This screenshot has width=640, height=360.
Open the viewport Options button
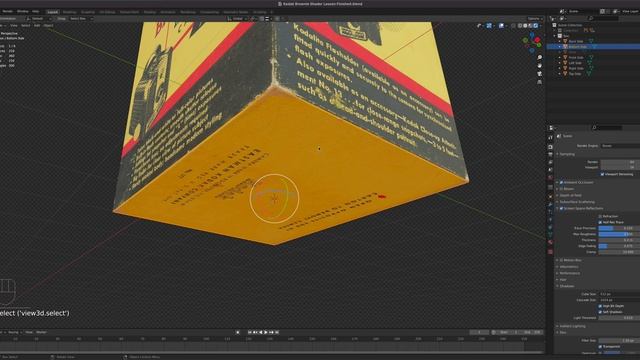535,19
